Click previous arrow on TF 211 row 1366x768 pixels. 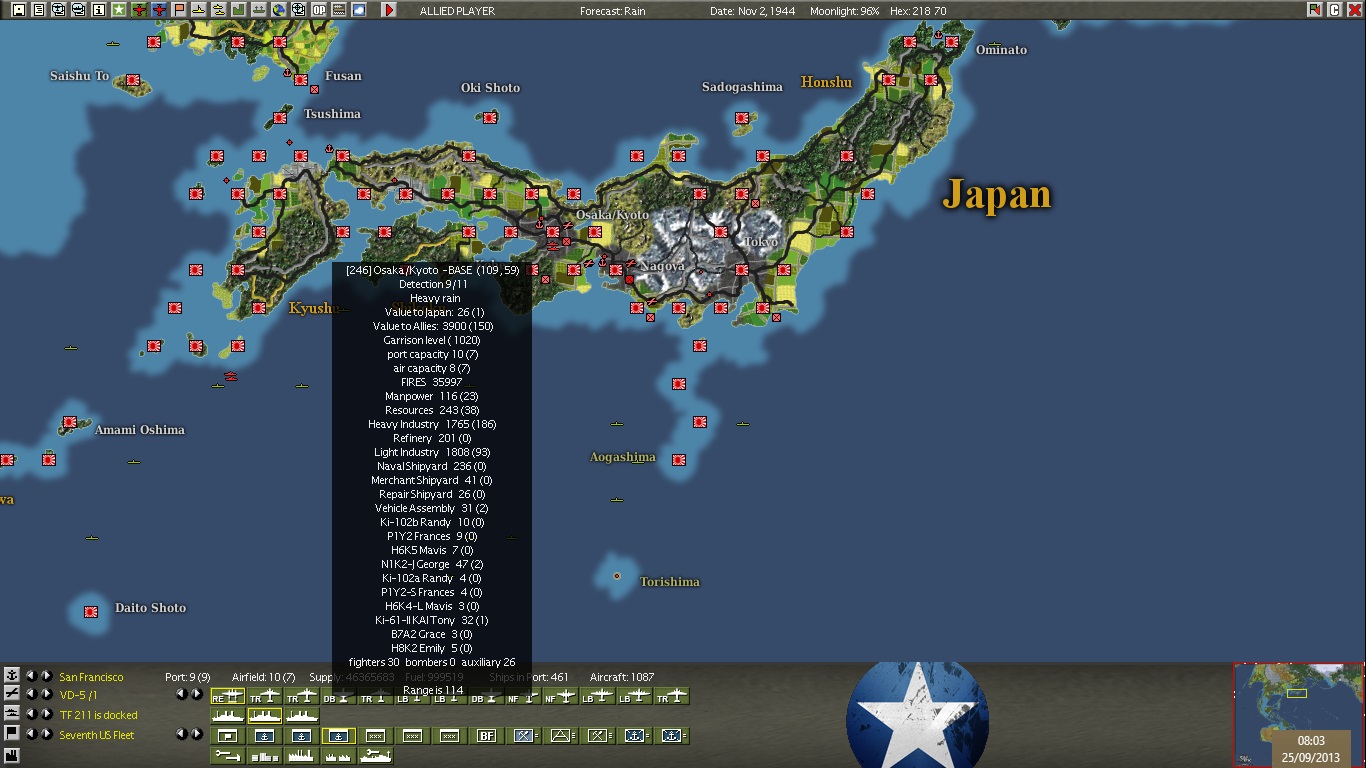[30, 714]
